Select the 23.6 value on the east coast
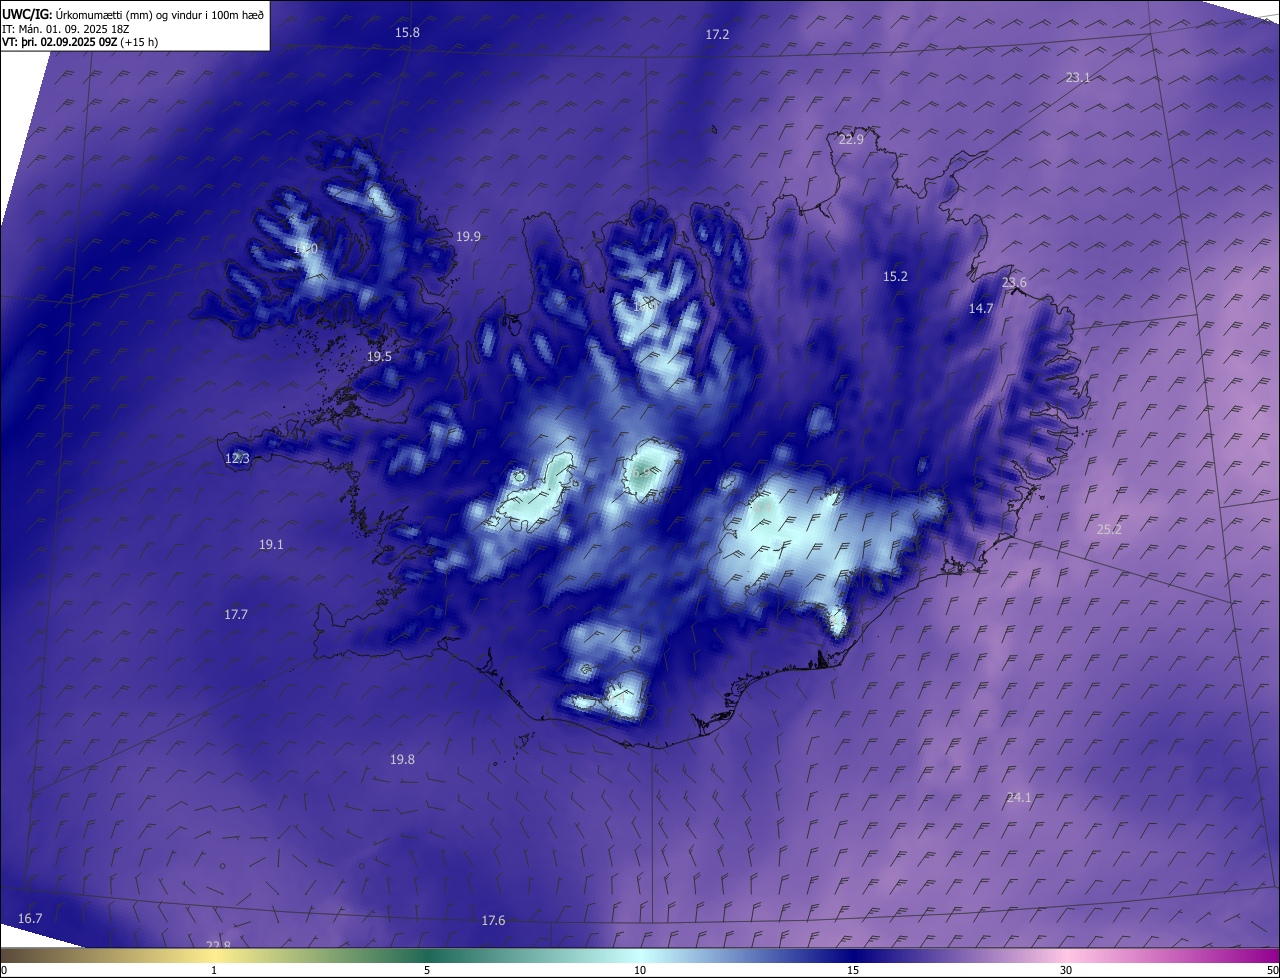 (1014, 283)
